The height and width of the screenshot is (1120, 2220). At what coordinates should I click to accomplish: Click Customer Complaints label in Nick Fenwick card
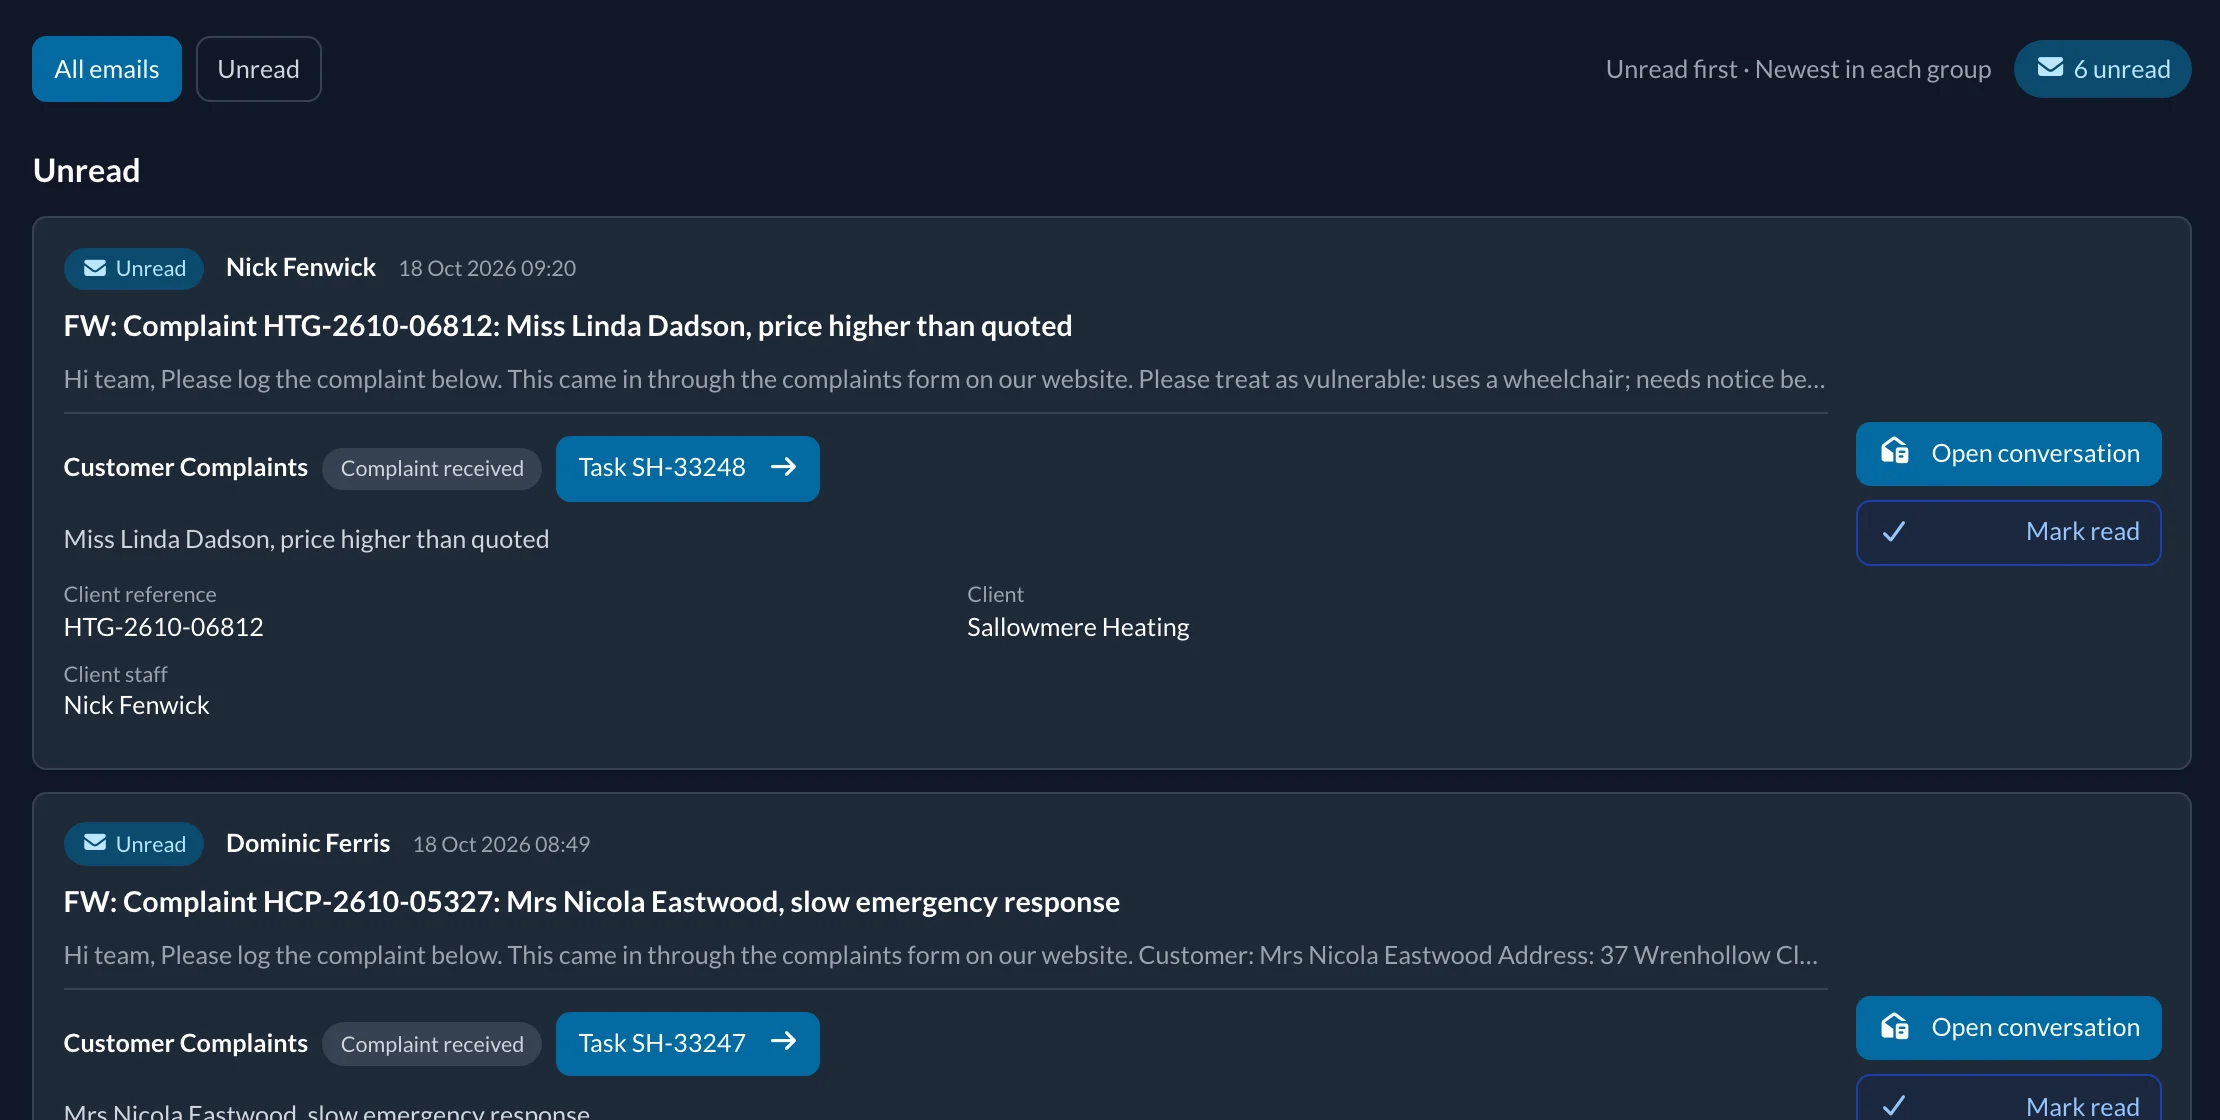click(x=185, y=467)
